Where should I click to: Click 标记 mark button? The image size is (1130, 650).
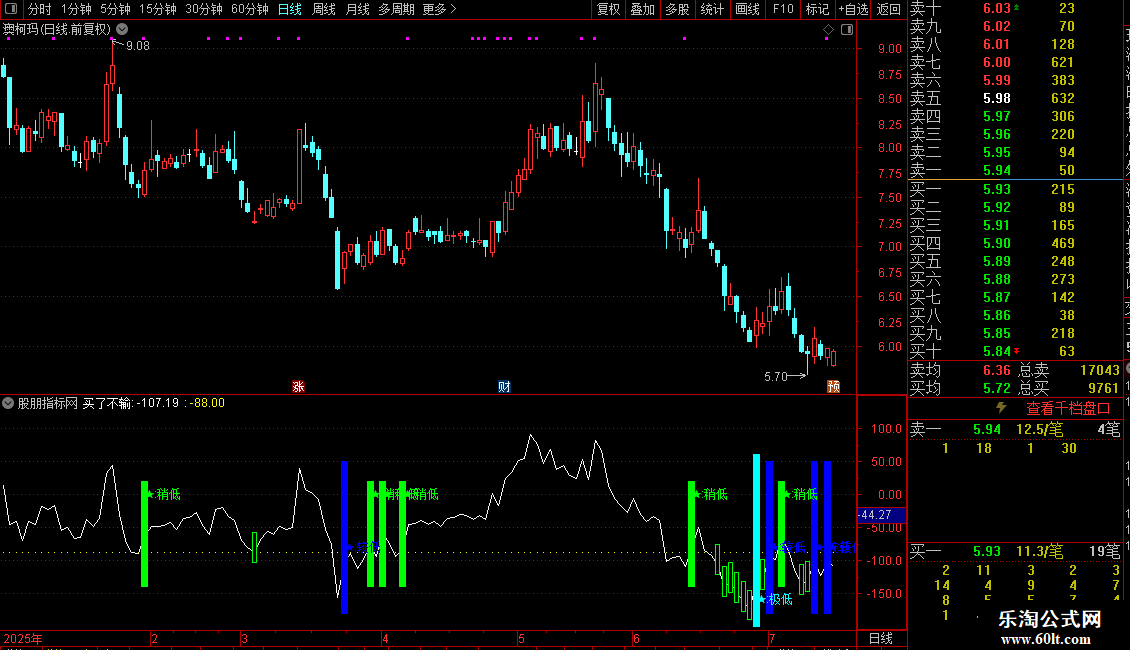point(817,9)
